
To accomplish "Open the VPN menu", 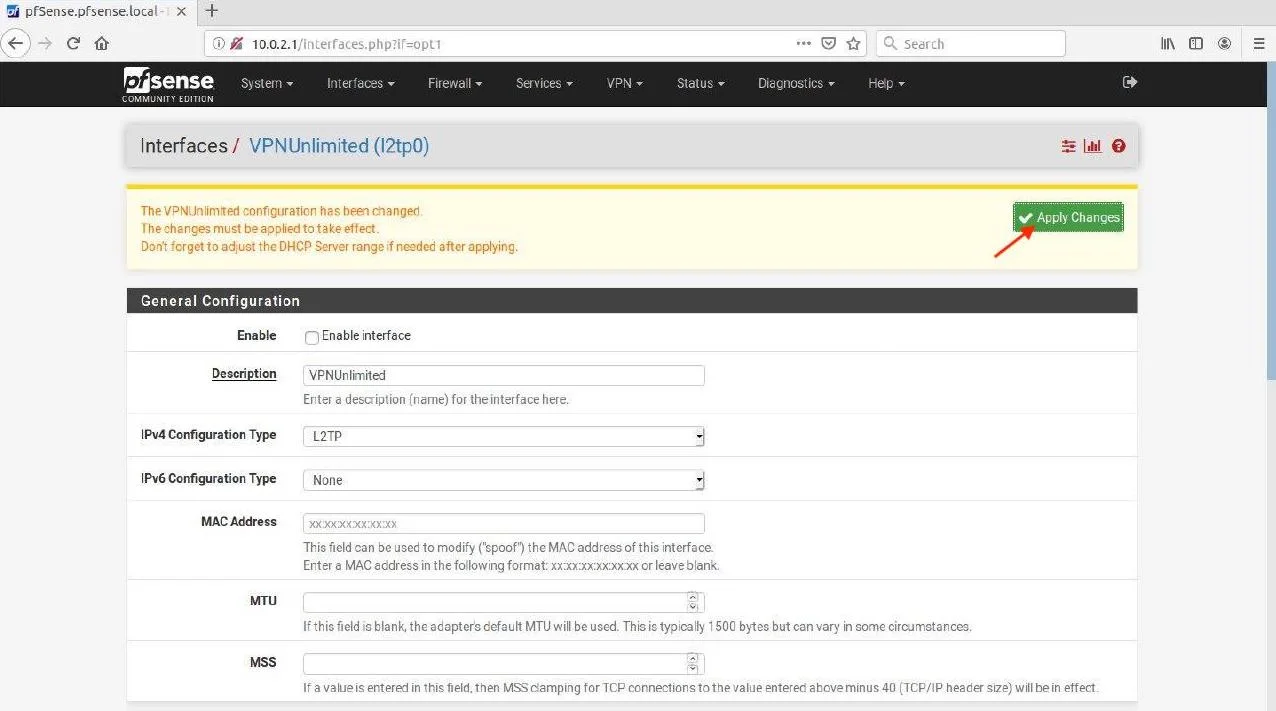I will [624, 83].
